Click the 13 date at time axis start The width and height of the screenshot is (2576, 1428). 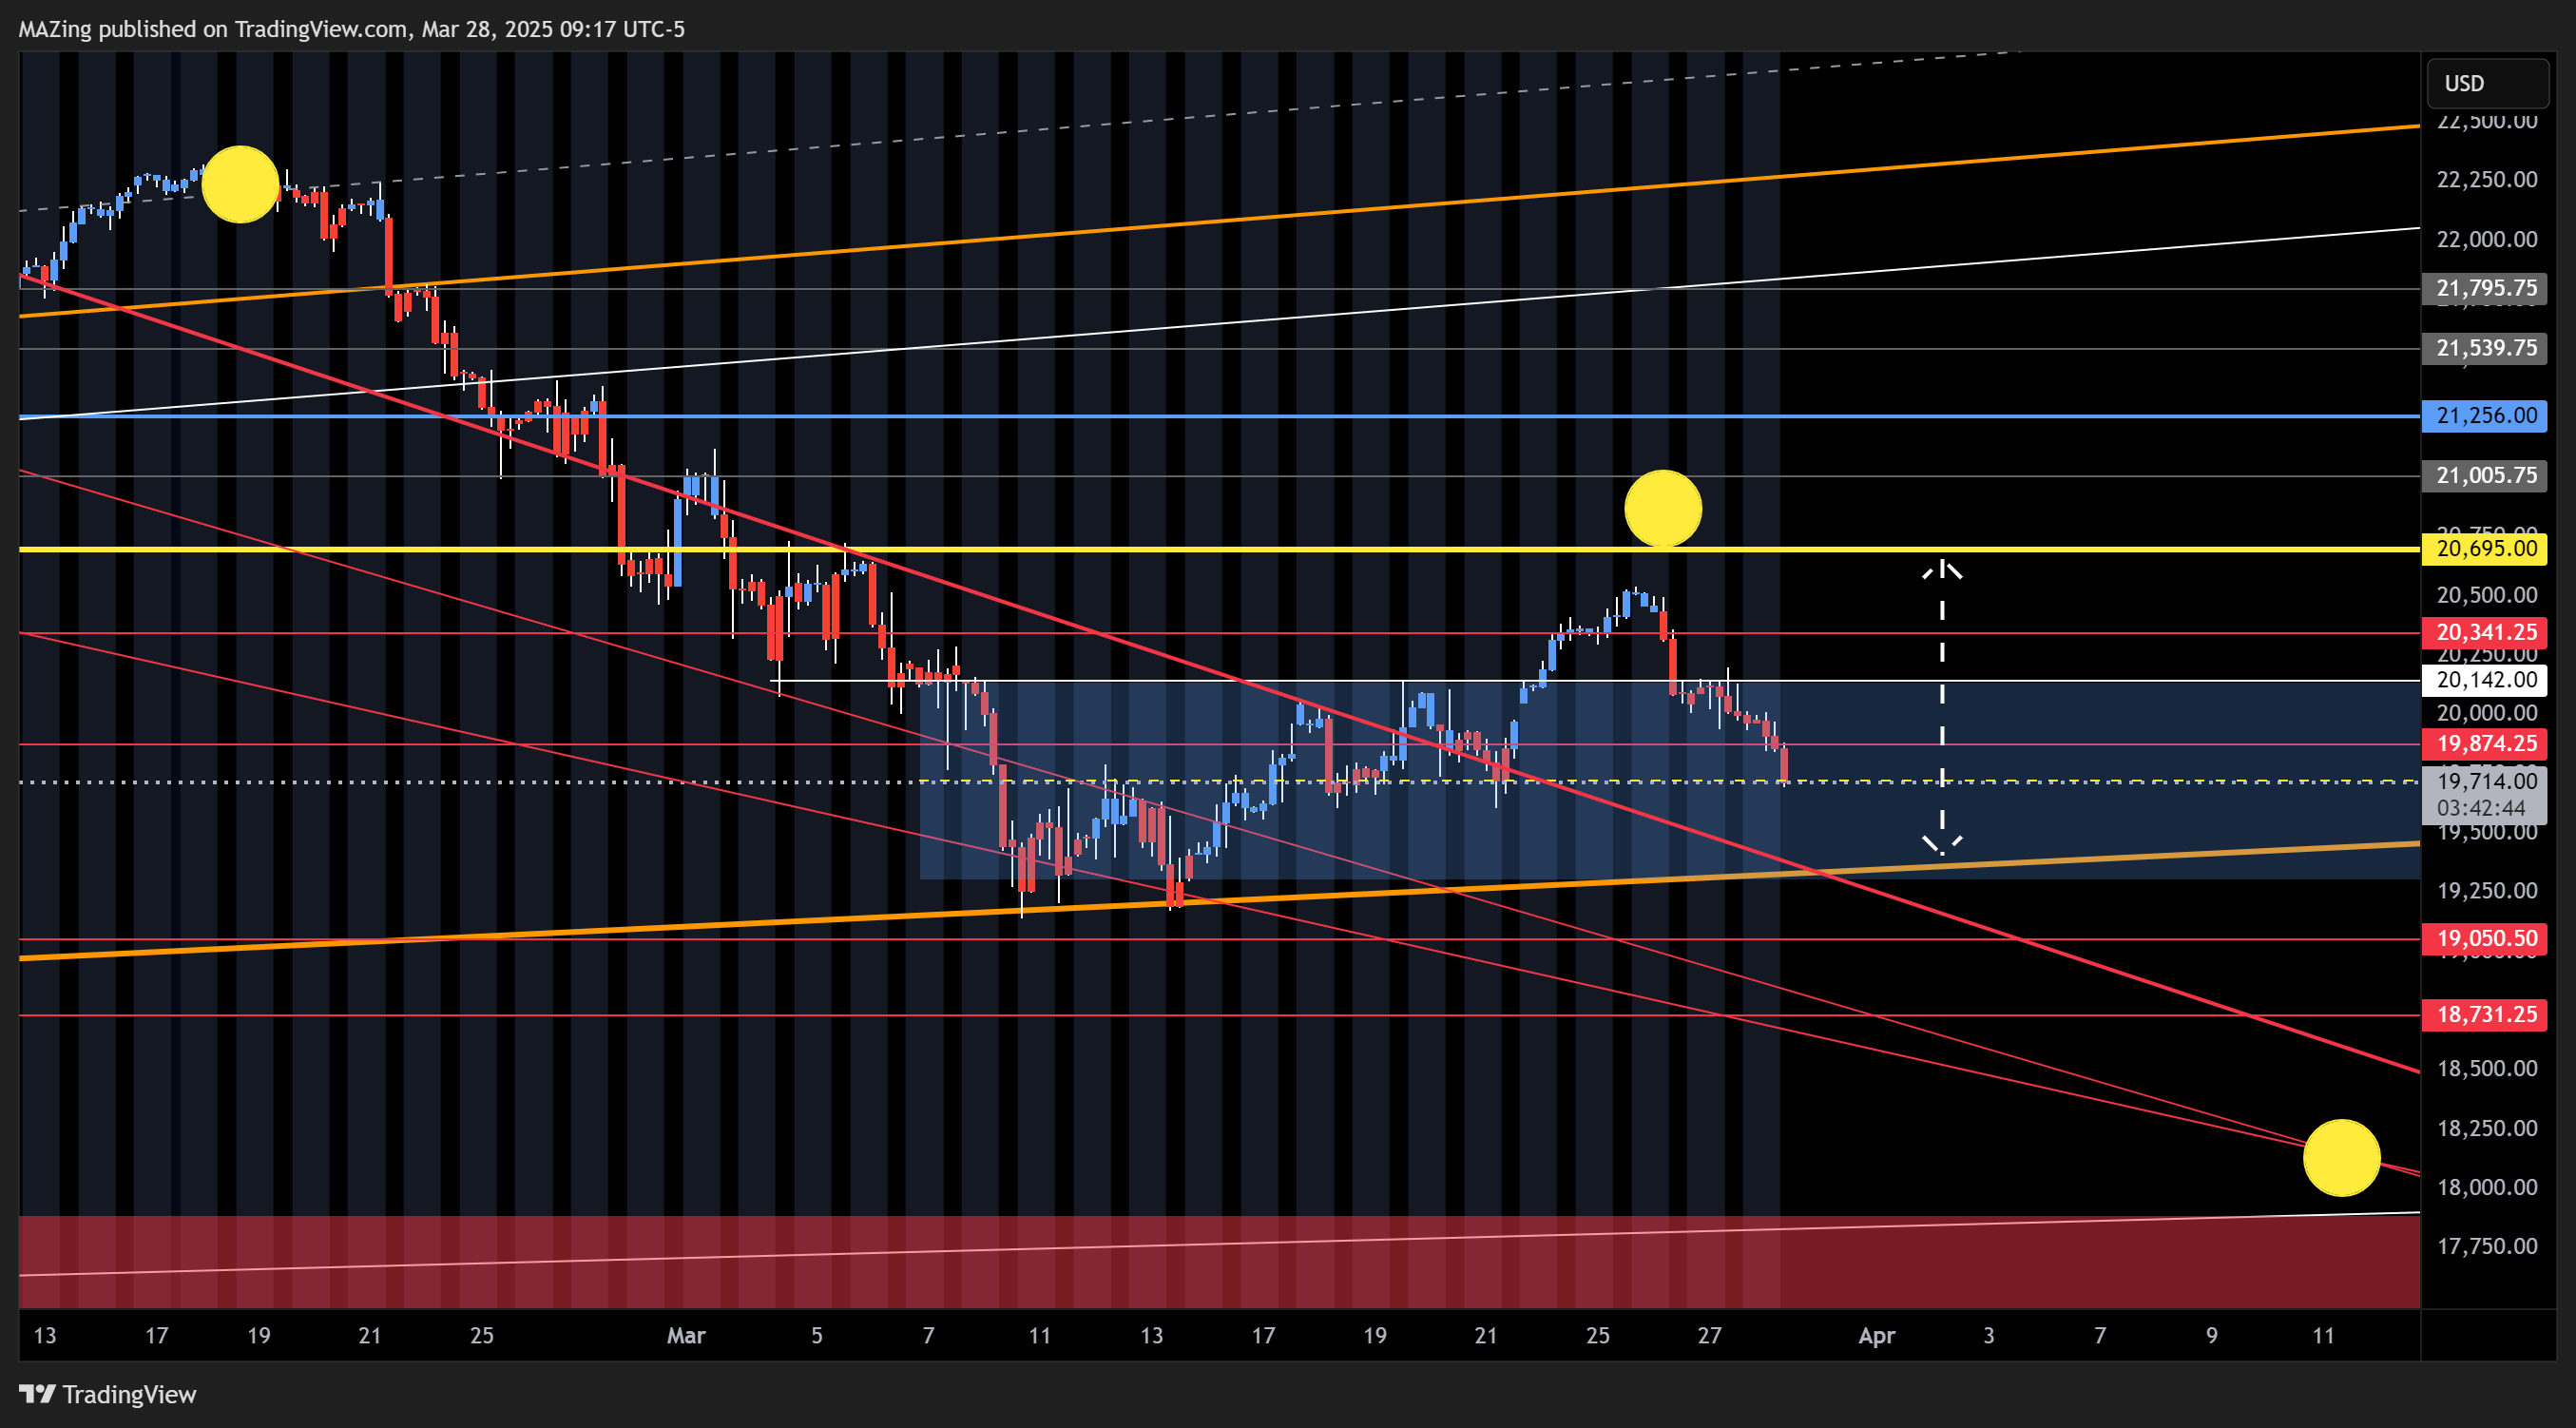click(45, 1336)
